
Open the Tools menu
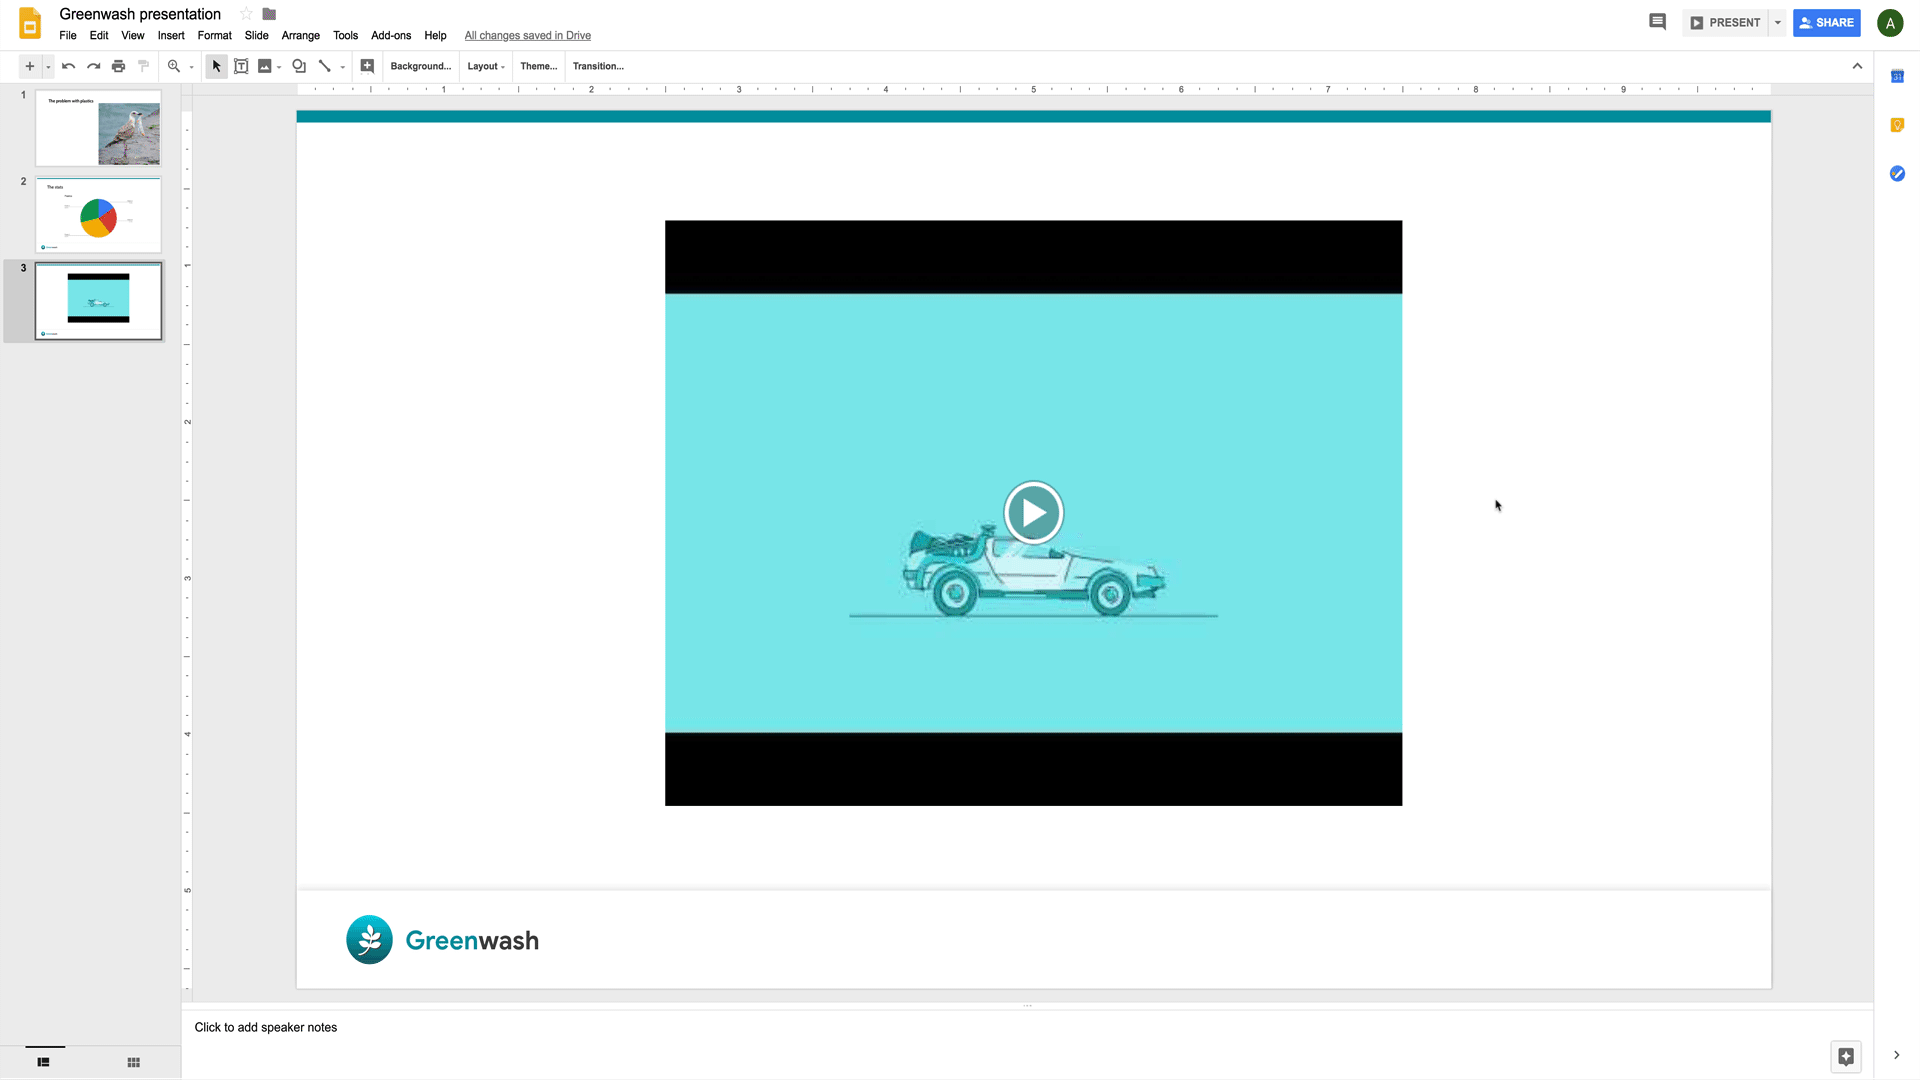346,35
